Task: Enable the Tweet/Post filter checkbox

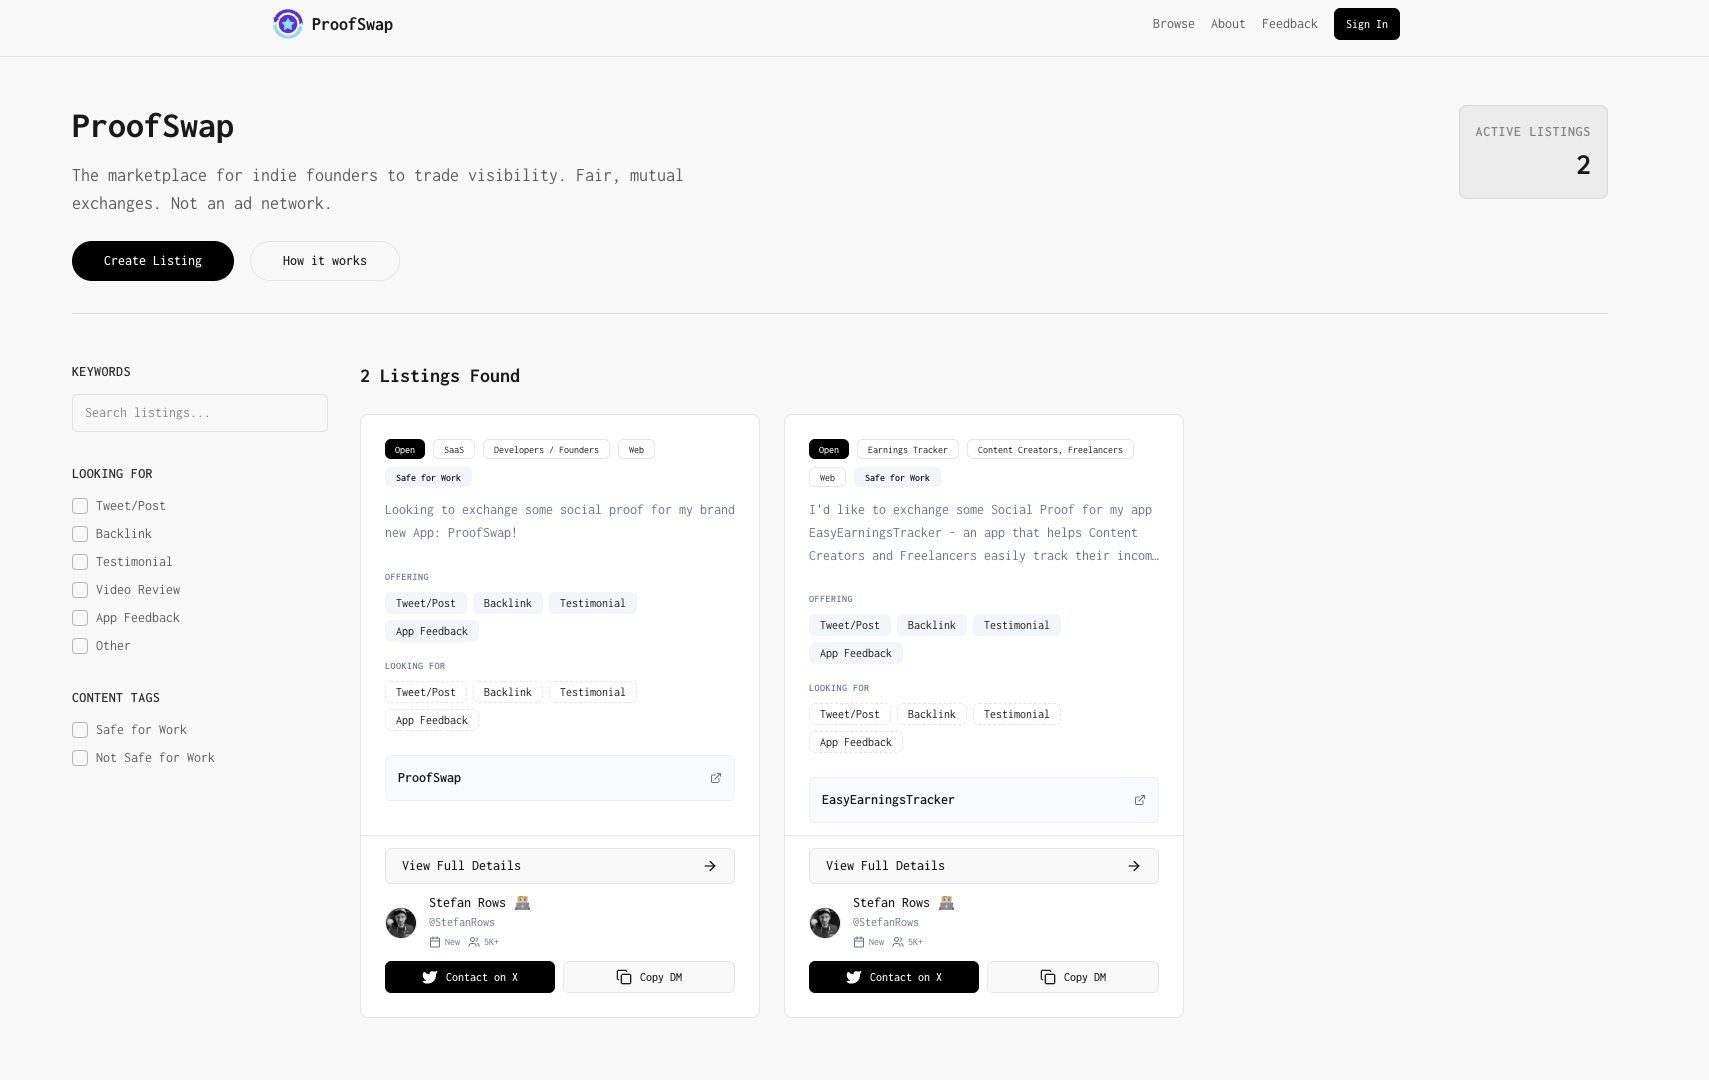Action: [80, 506]
